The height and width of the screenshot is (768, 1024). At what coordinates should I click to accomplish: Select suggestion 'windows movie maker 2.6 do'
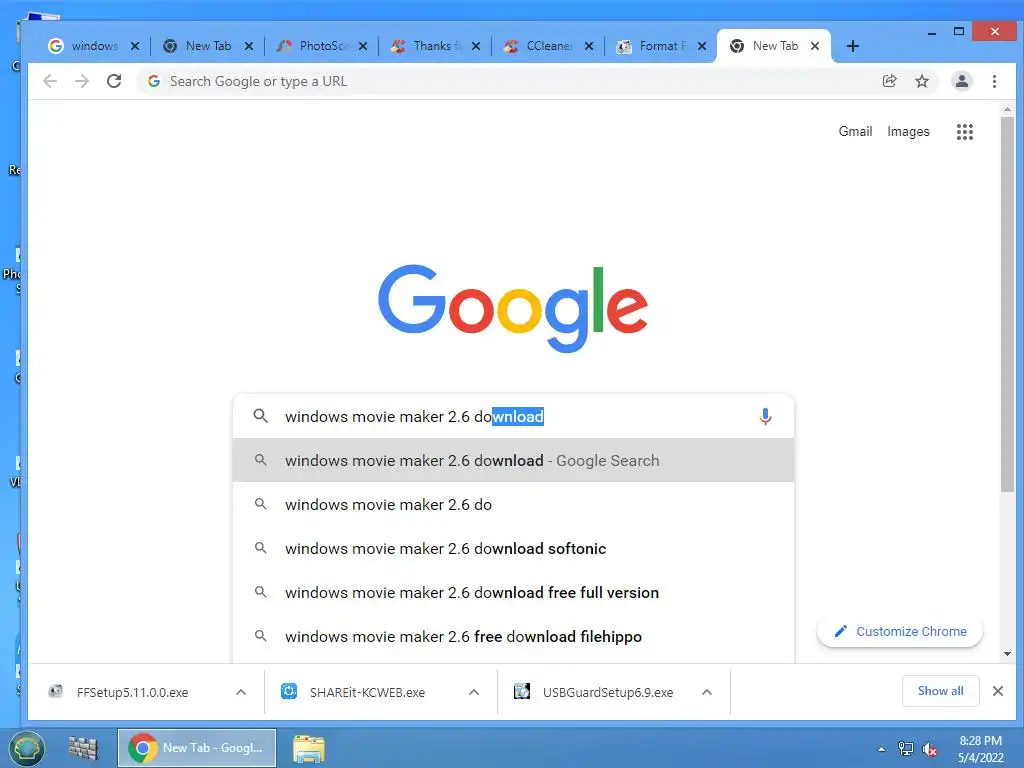513,504
